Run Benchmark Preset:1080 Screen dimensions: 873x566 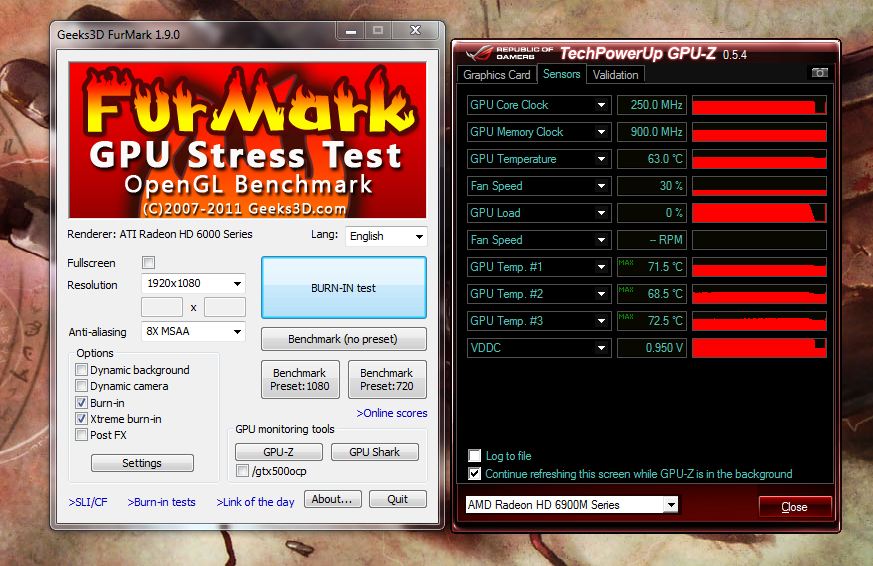(300, 380)
